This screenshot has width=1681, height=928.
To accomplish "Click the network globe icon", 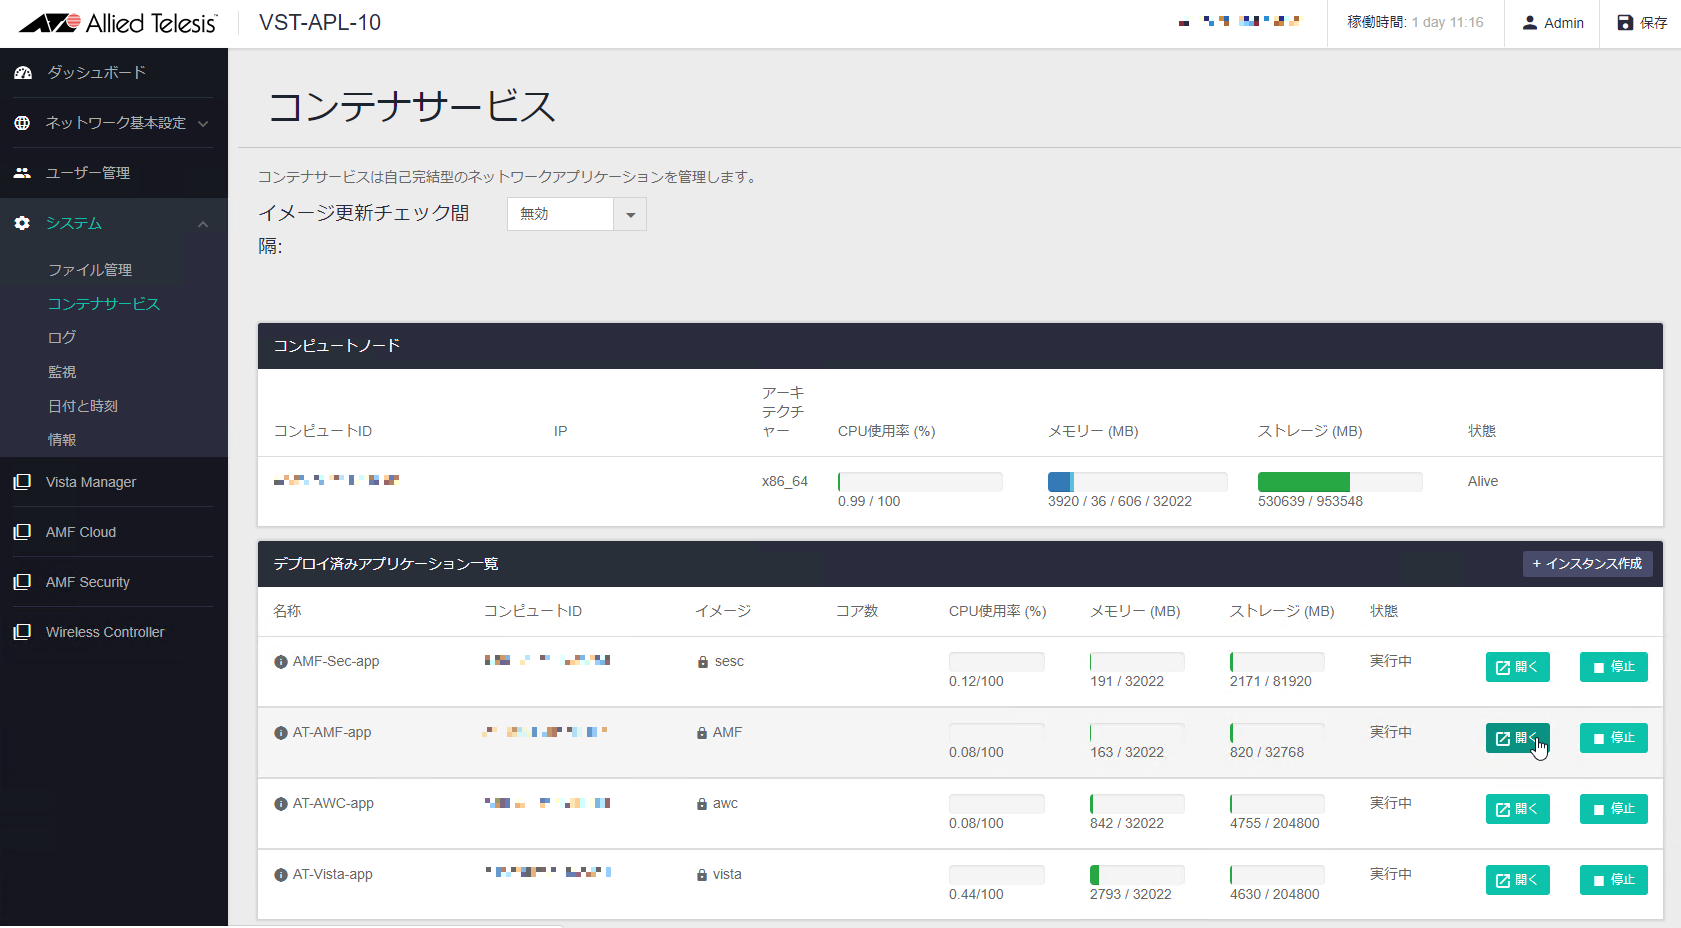I will point(22,123).
